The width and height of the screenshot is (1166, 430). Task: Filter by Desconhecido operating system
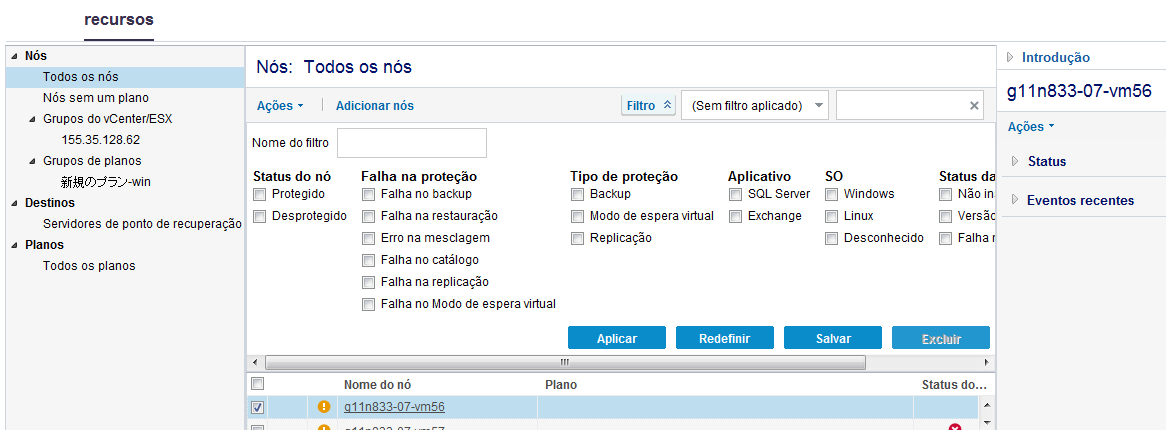831,239
